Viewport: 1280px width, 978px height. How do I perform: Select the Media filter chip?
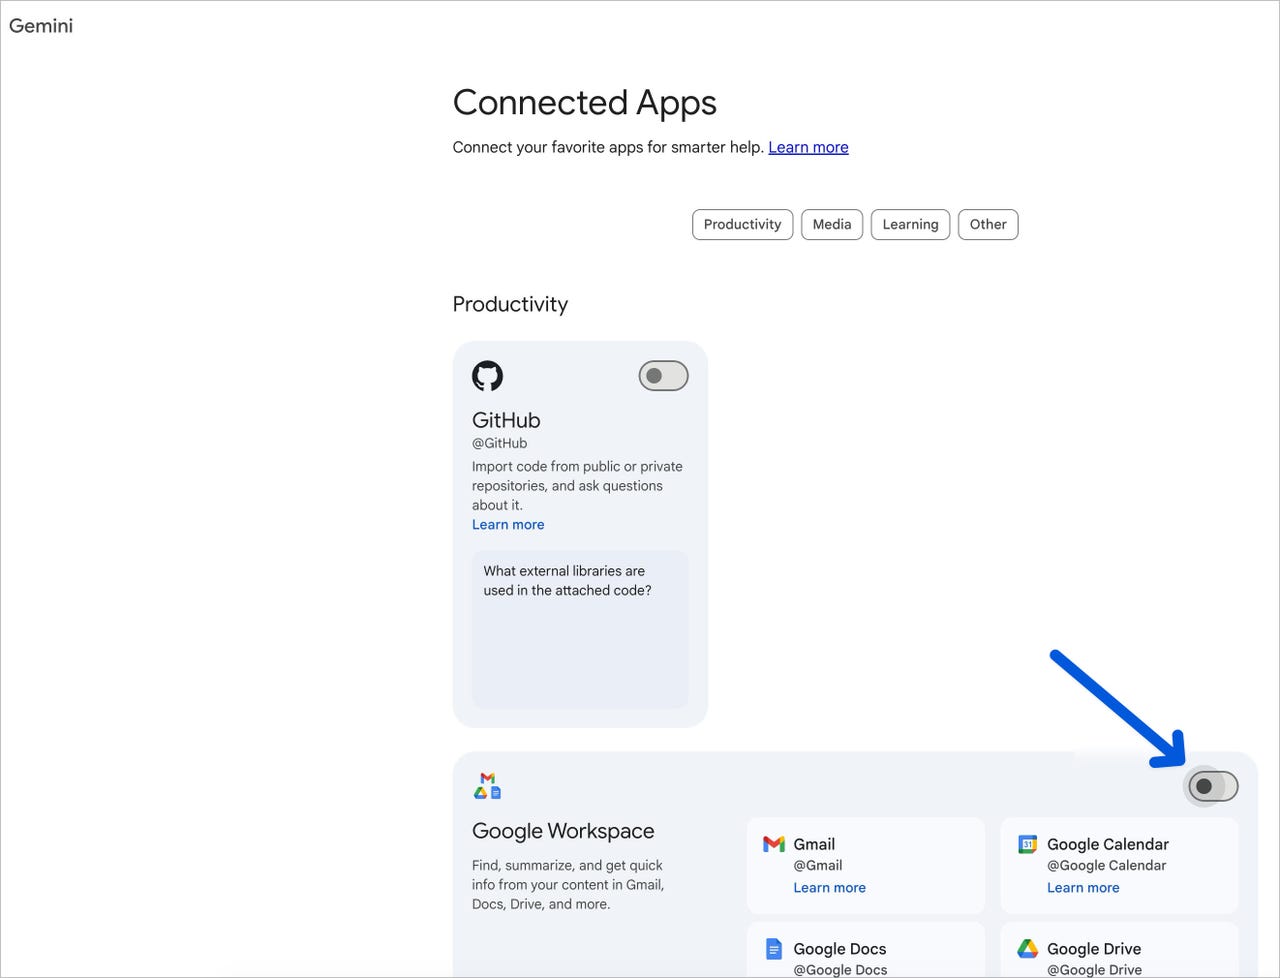[832, 224]
